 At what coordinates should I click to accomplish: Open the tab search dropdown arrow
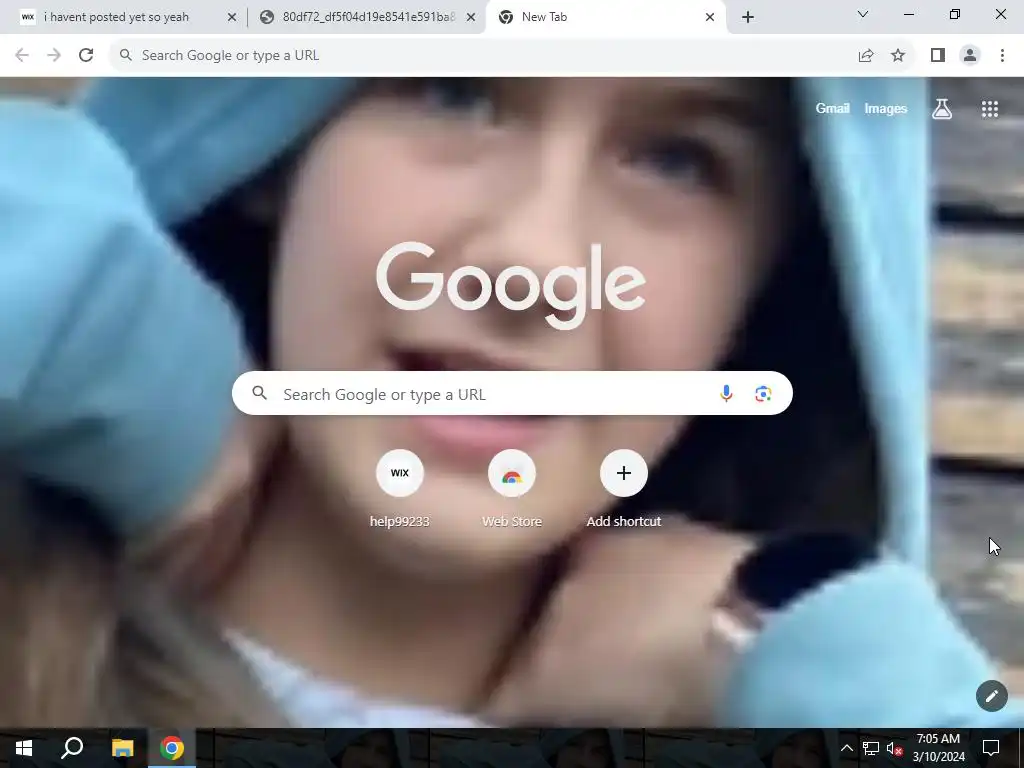pyautogui.click(x=863, y=14)
